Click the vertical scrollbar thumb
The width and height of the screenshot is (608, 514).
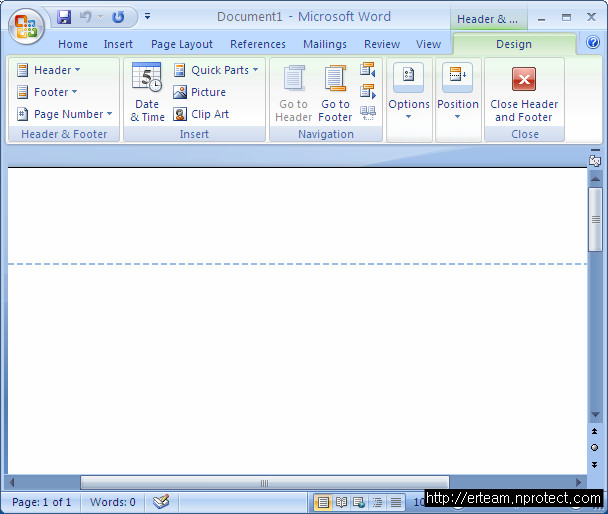click(595, 219)
